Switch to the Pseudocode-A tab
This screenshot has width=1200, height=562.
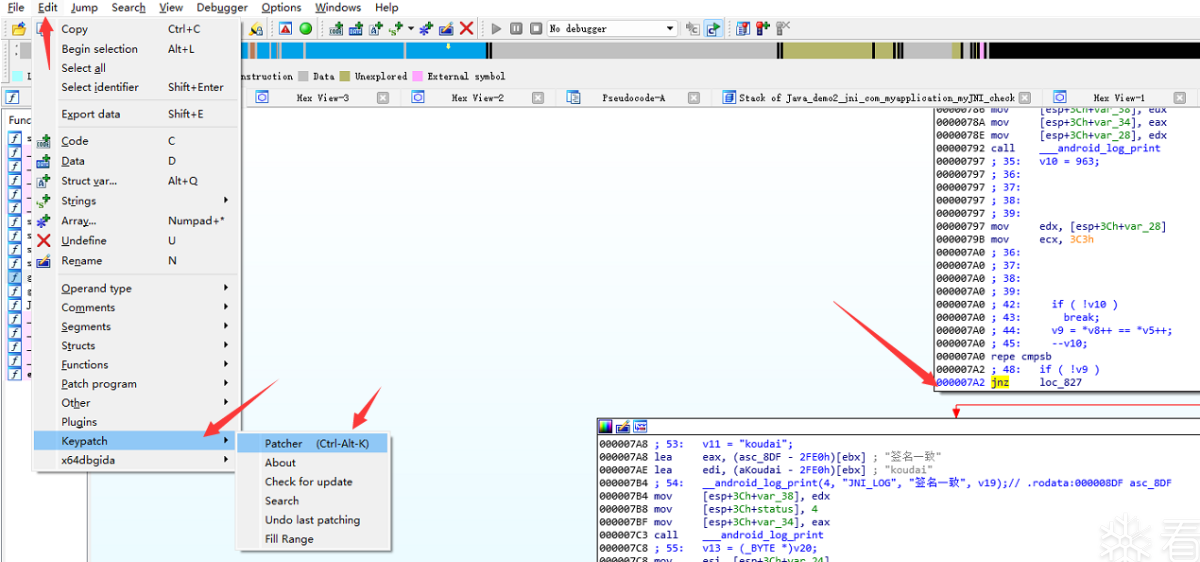pyautogui.click(x=634, y=98)
